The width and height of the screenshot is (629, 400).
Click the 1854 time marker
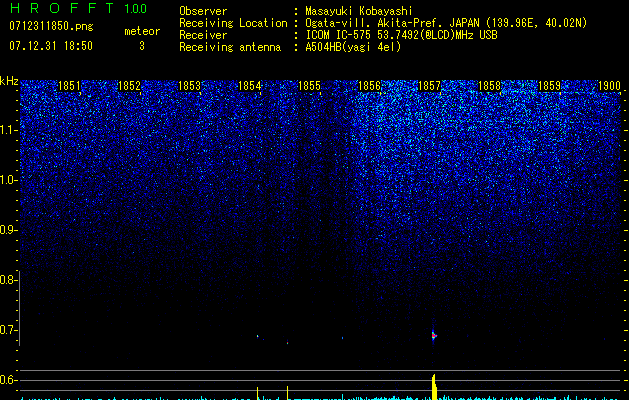[250, 86]
